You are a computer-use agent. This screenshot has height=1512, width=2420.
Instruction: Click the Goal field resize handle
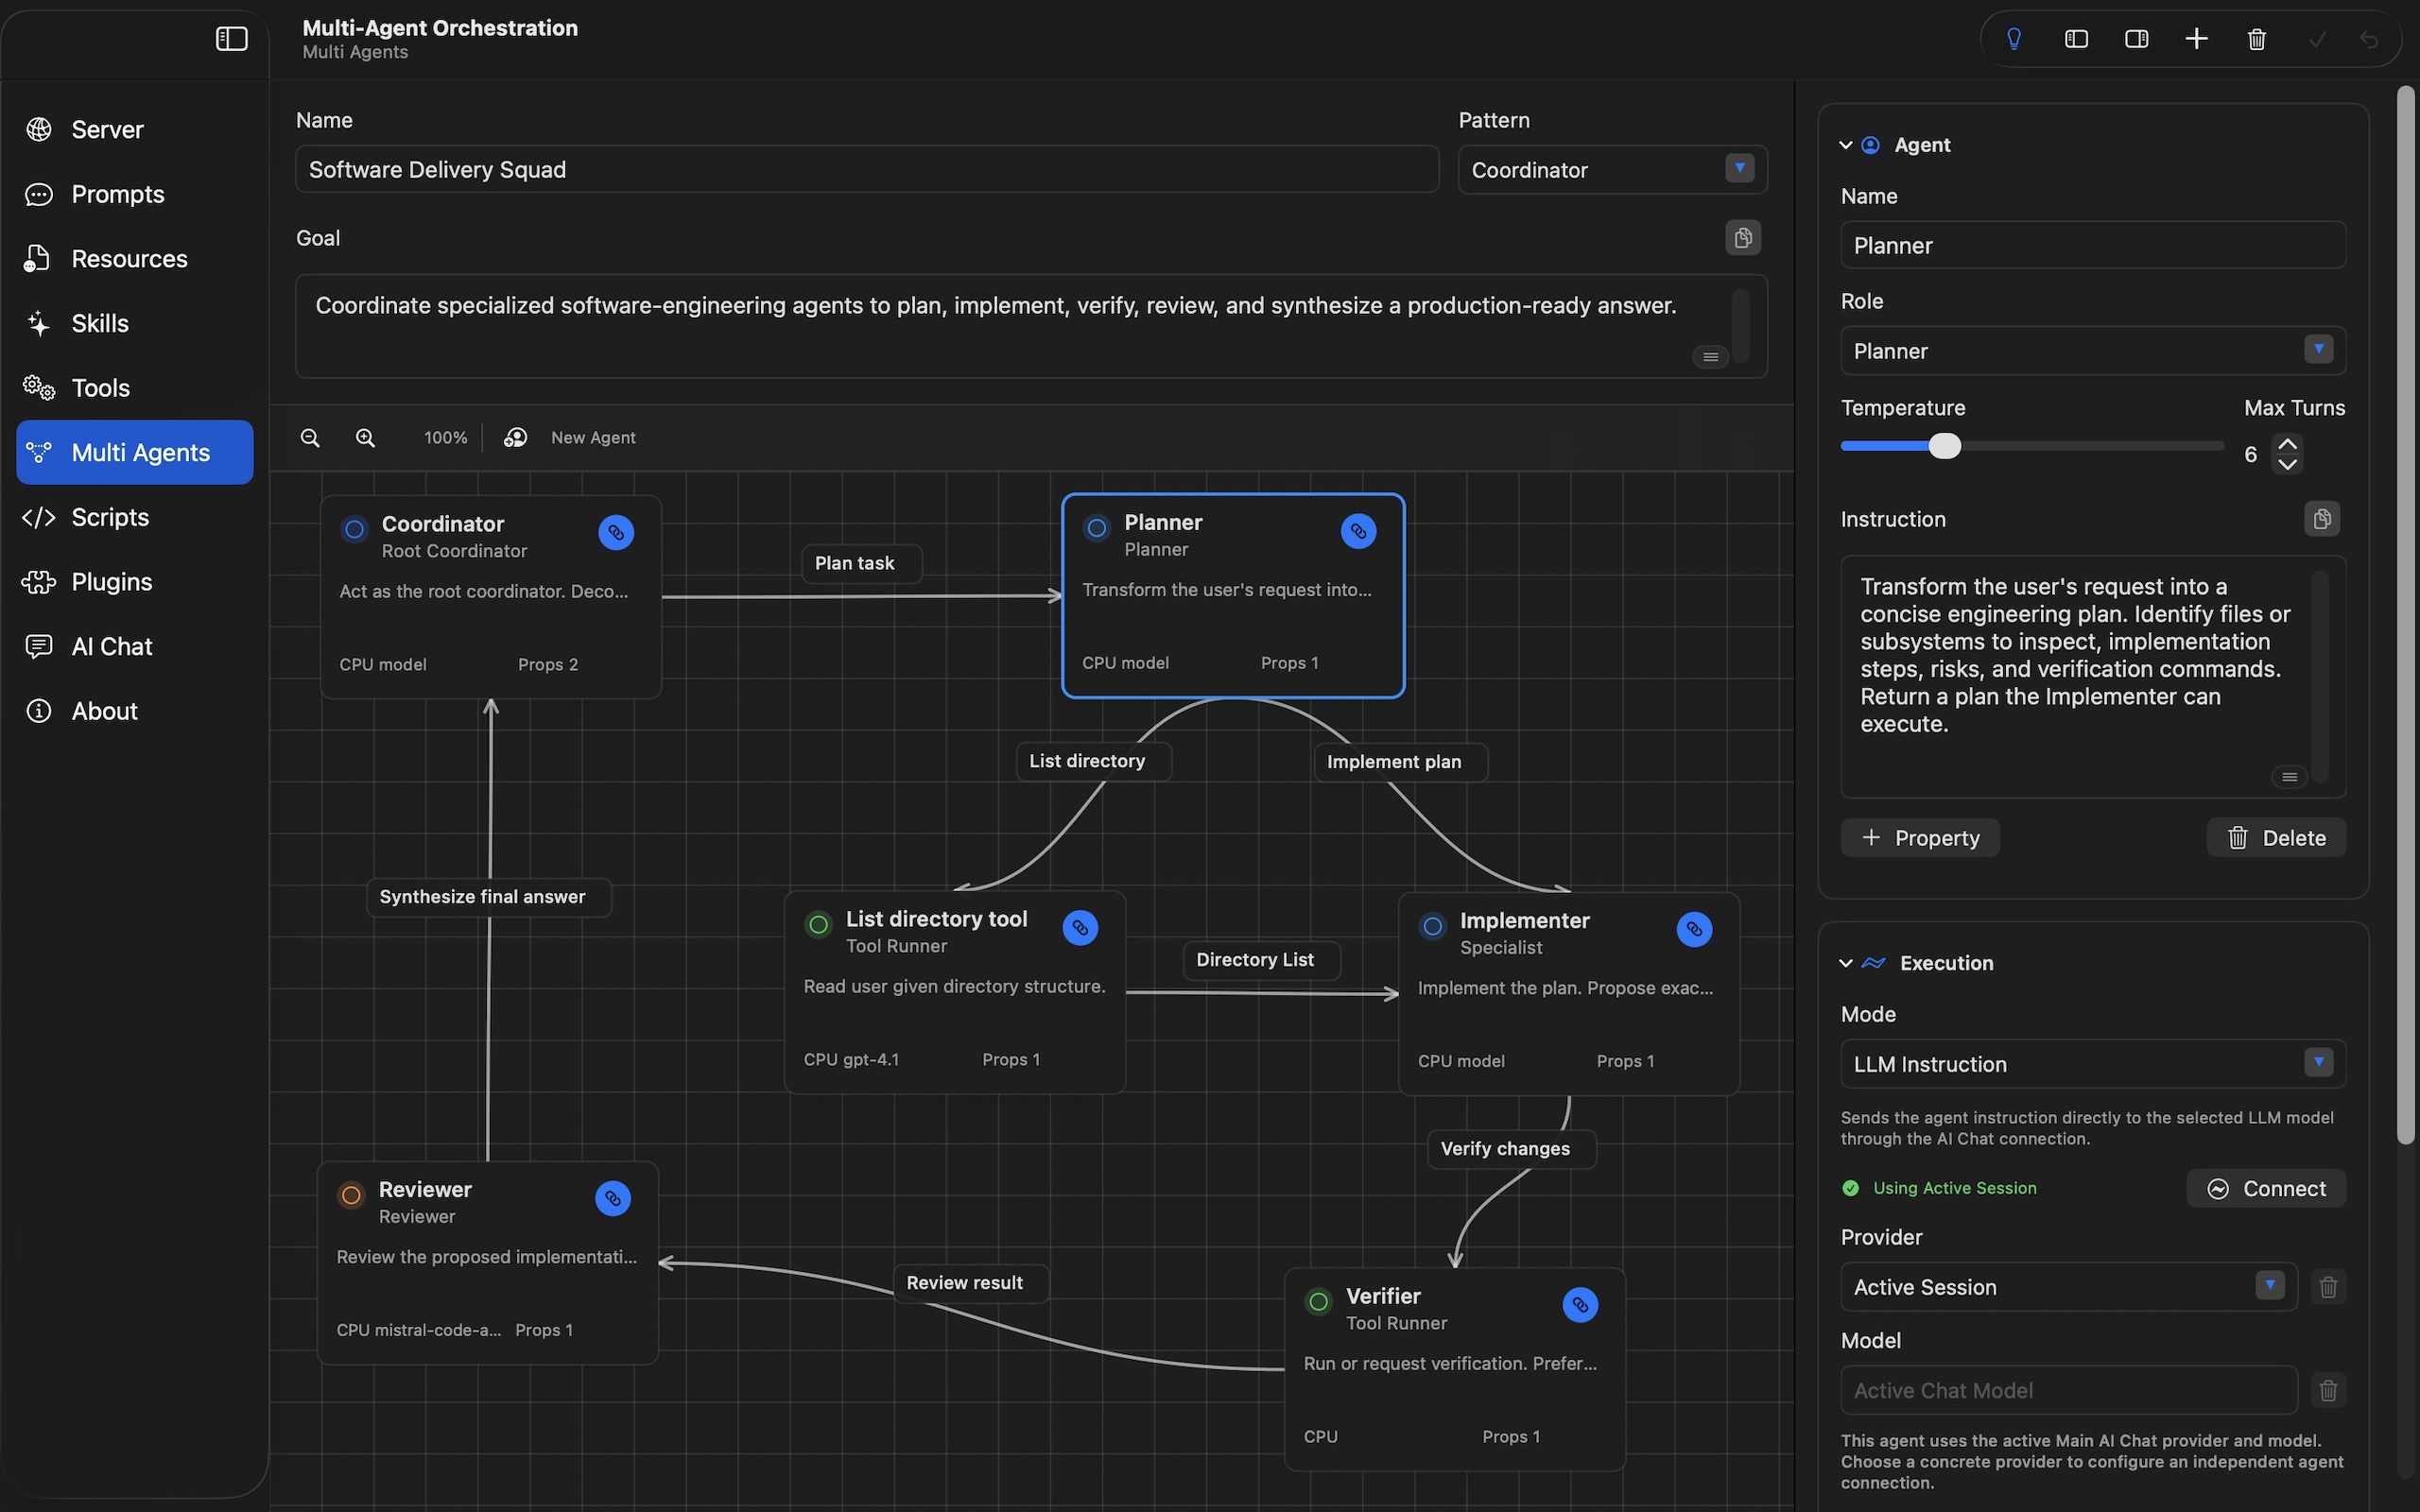click(x=1710, y=357)
